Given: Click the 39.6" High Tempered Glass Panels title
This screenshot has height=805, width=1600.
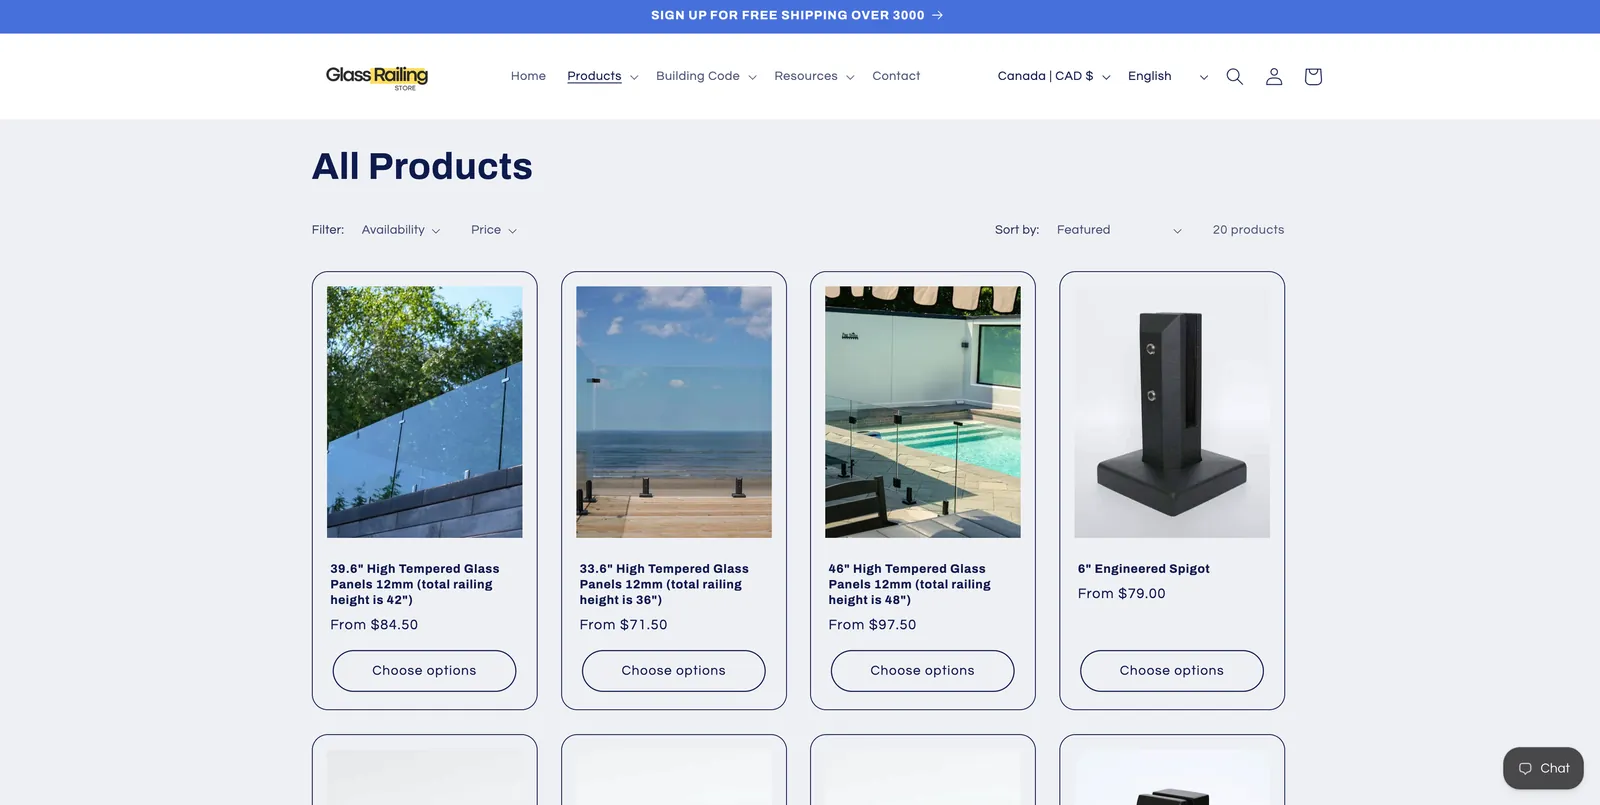Looking at the screenshot, I should 415,584.
